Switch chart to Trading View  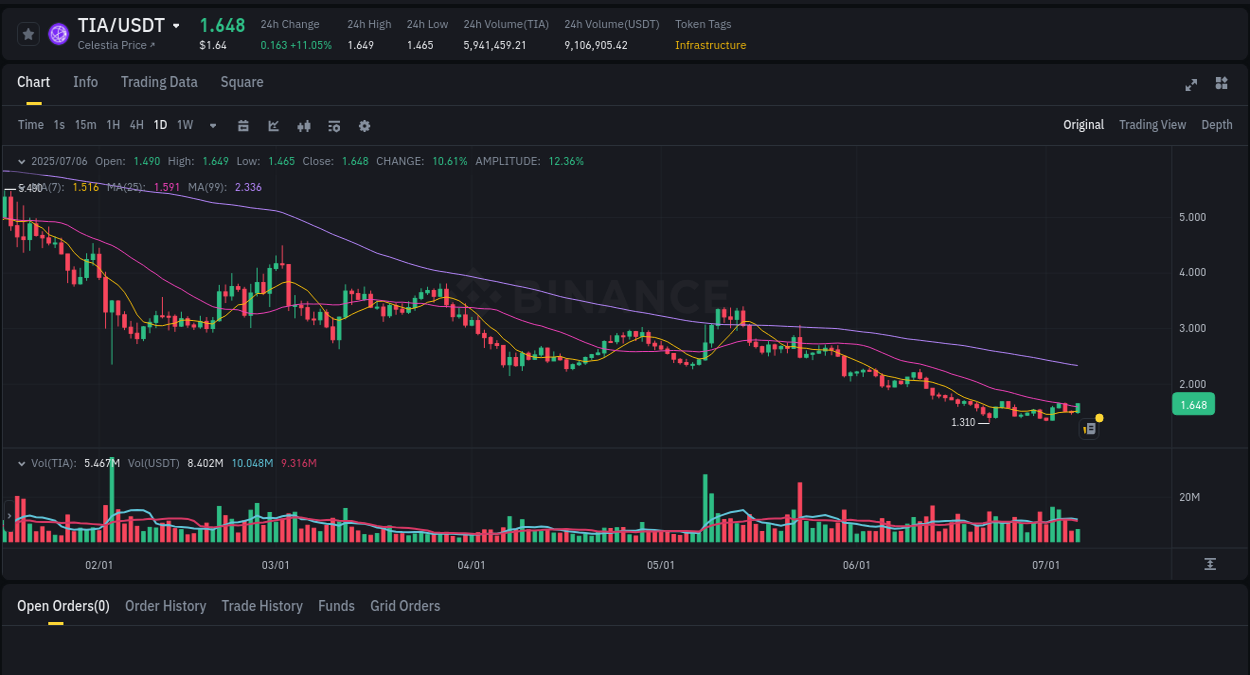(1152, 125)
